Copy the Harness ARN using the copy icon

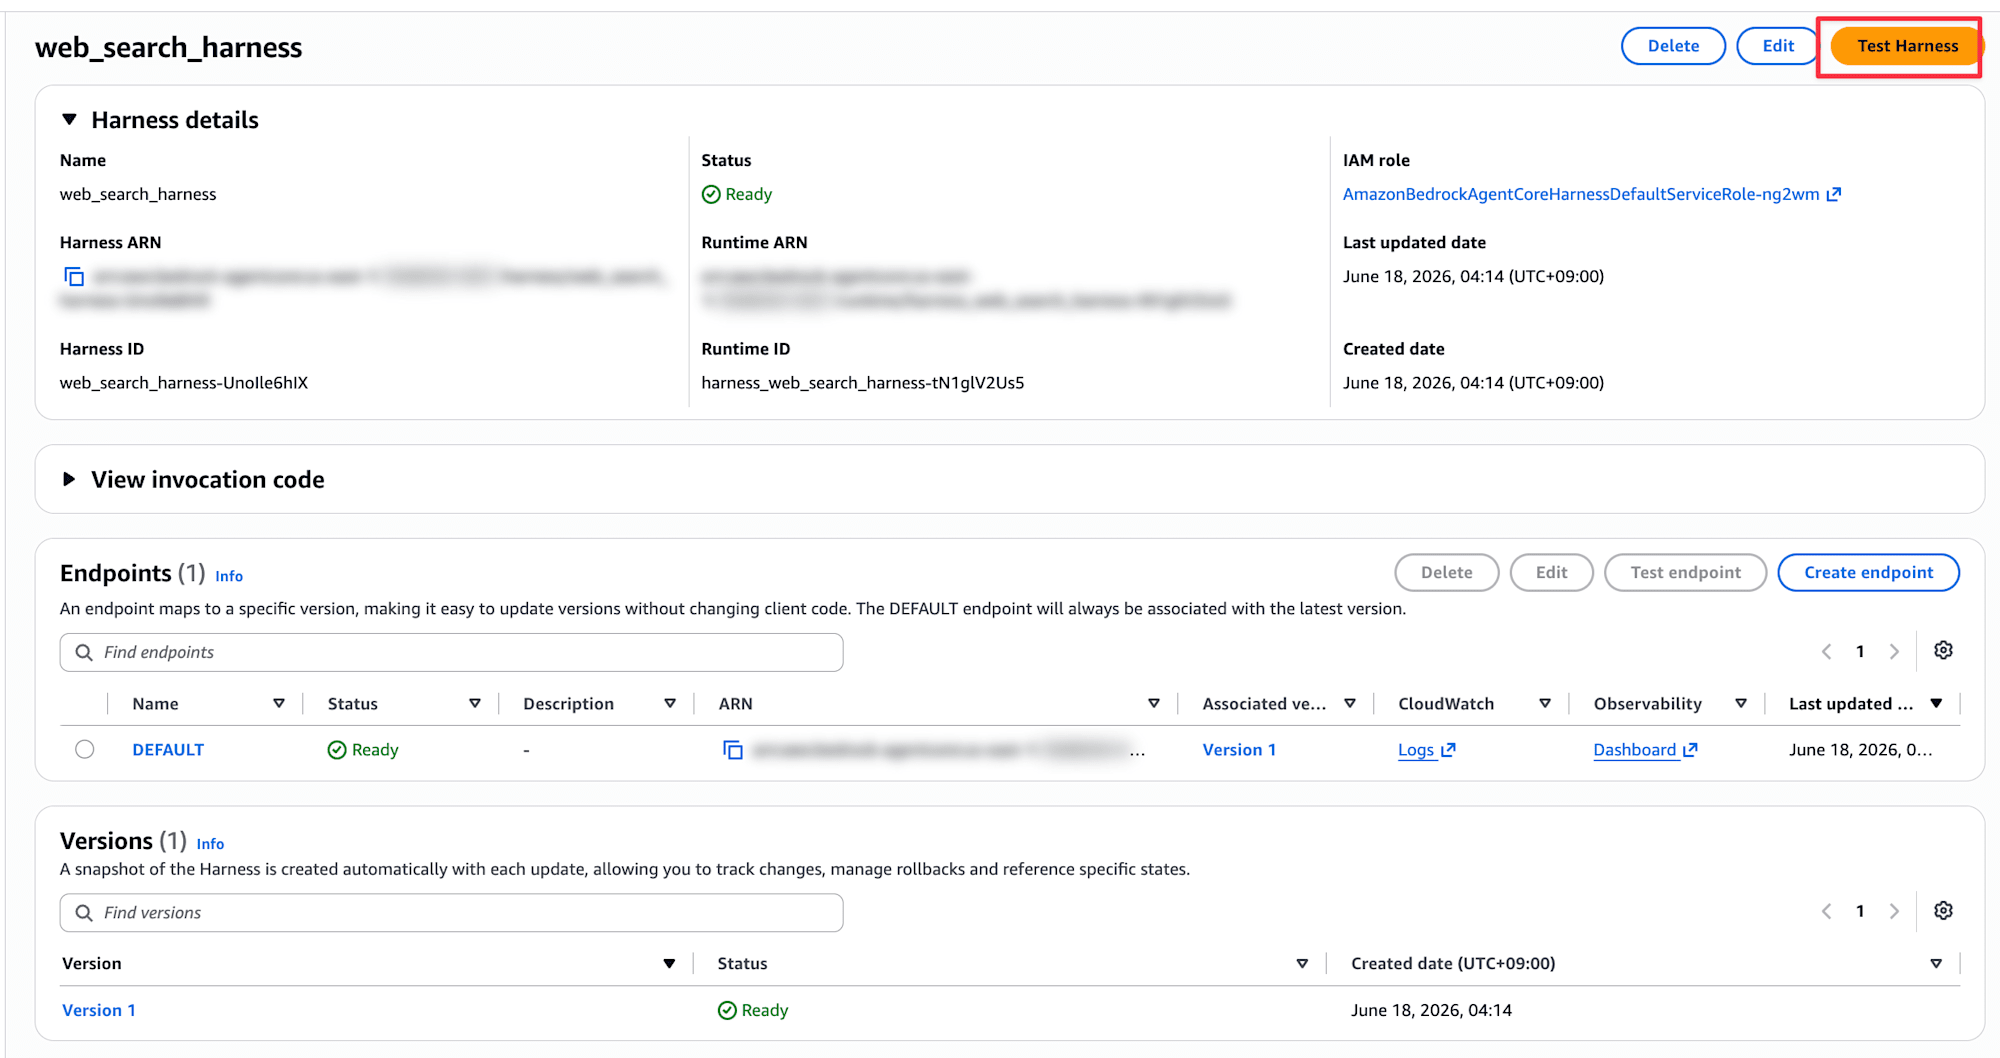tap(74, 276)
